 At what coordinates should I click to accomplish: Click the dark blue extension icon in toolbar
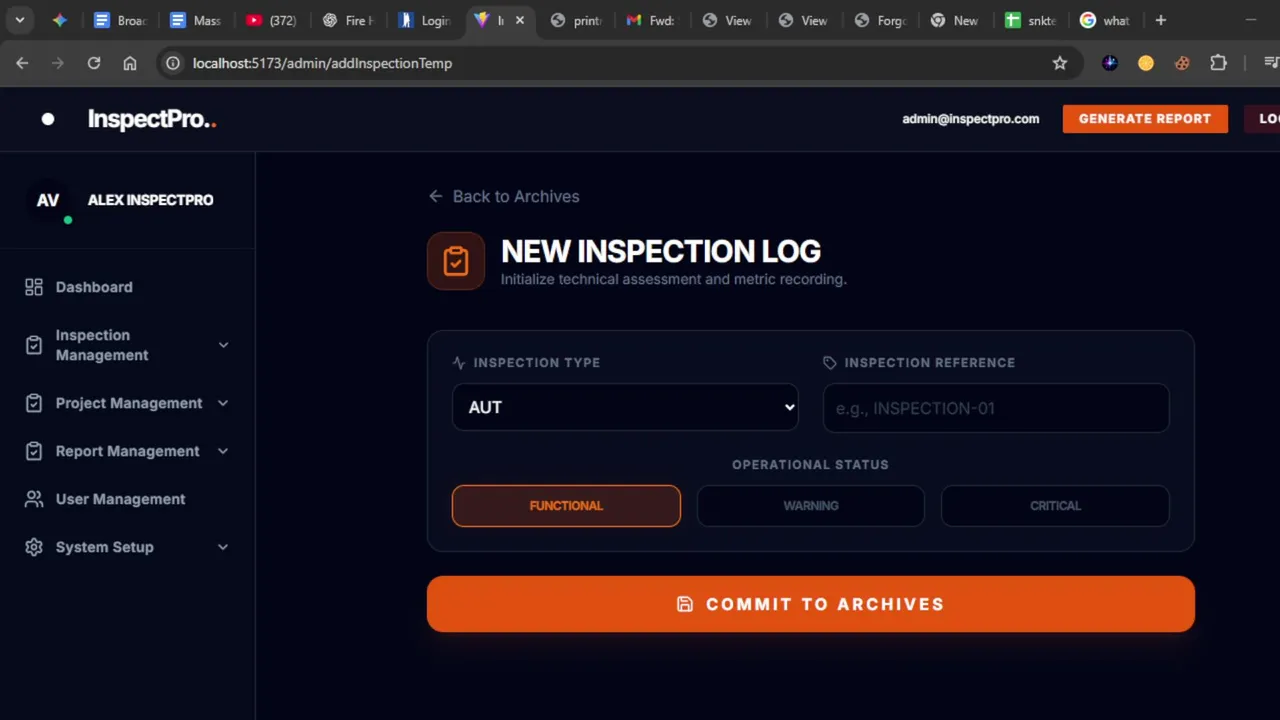tap(1110, 63)
